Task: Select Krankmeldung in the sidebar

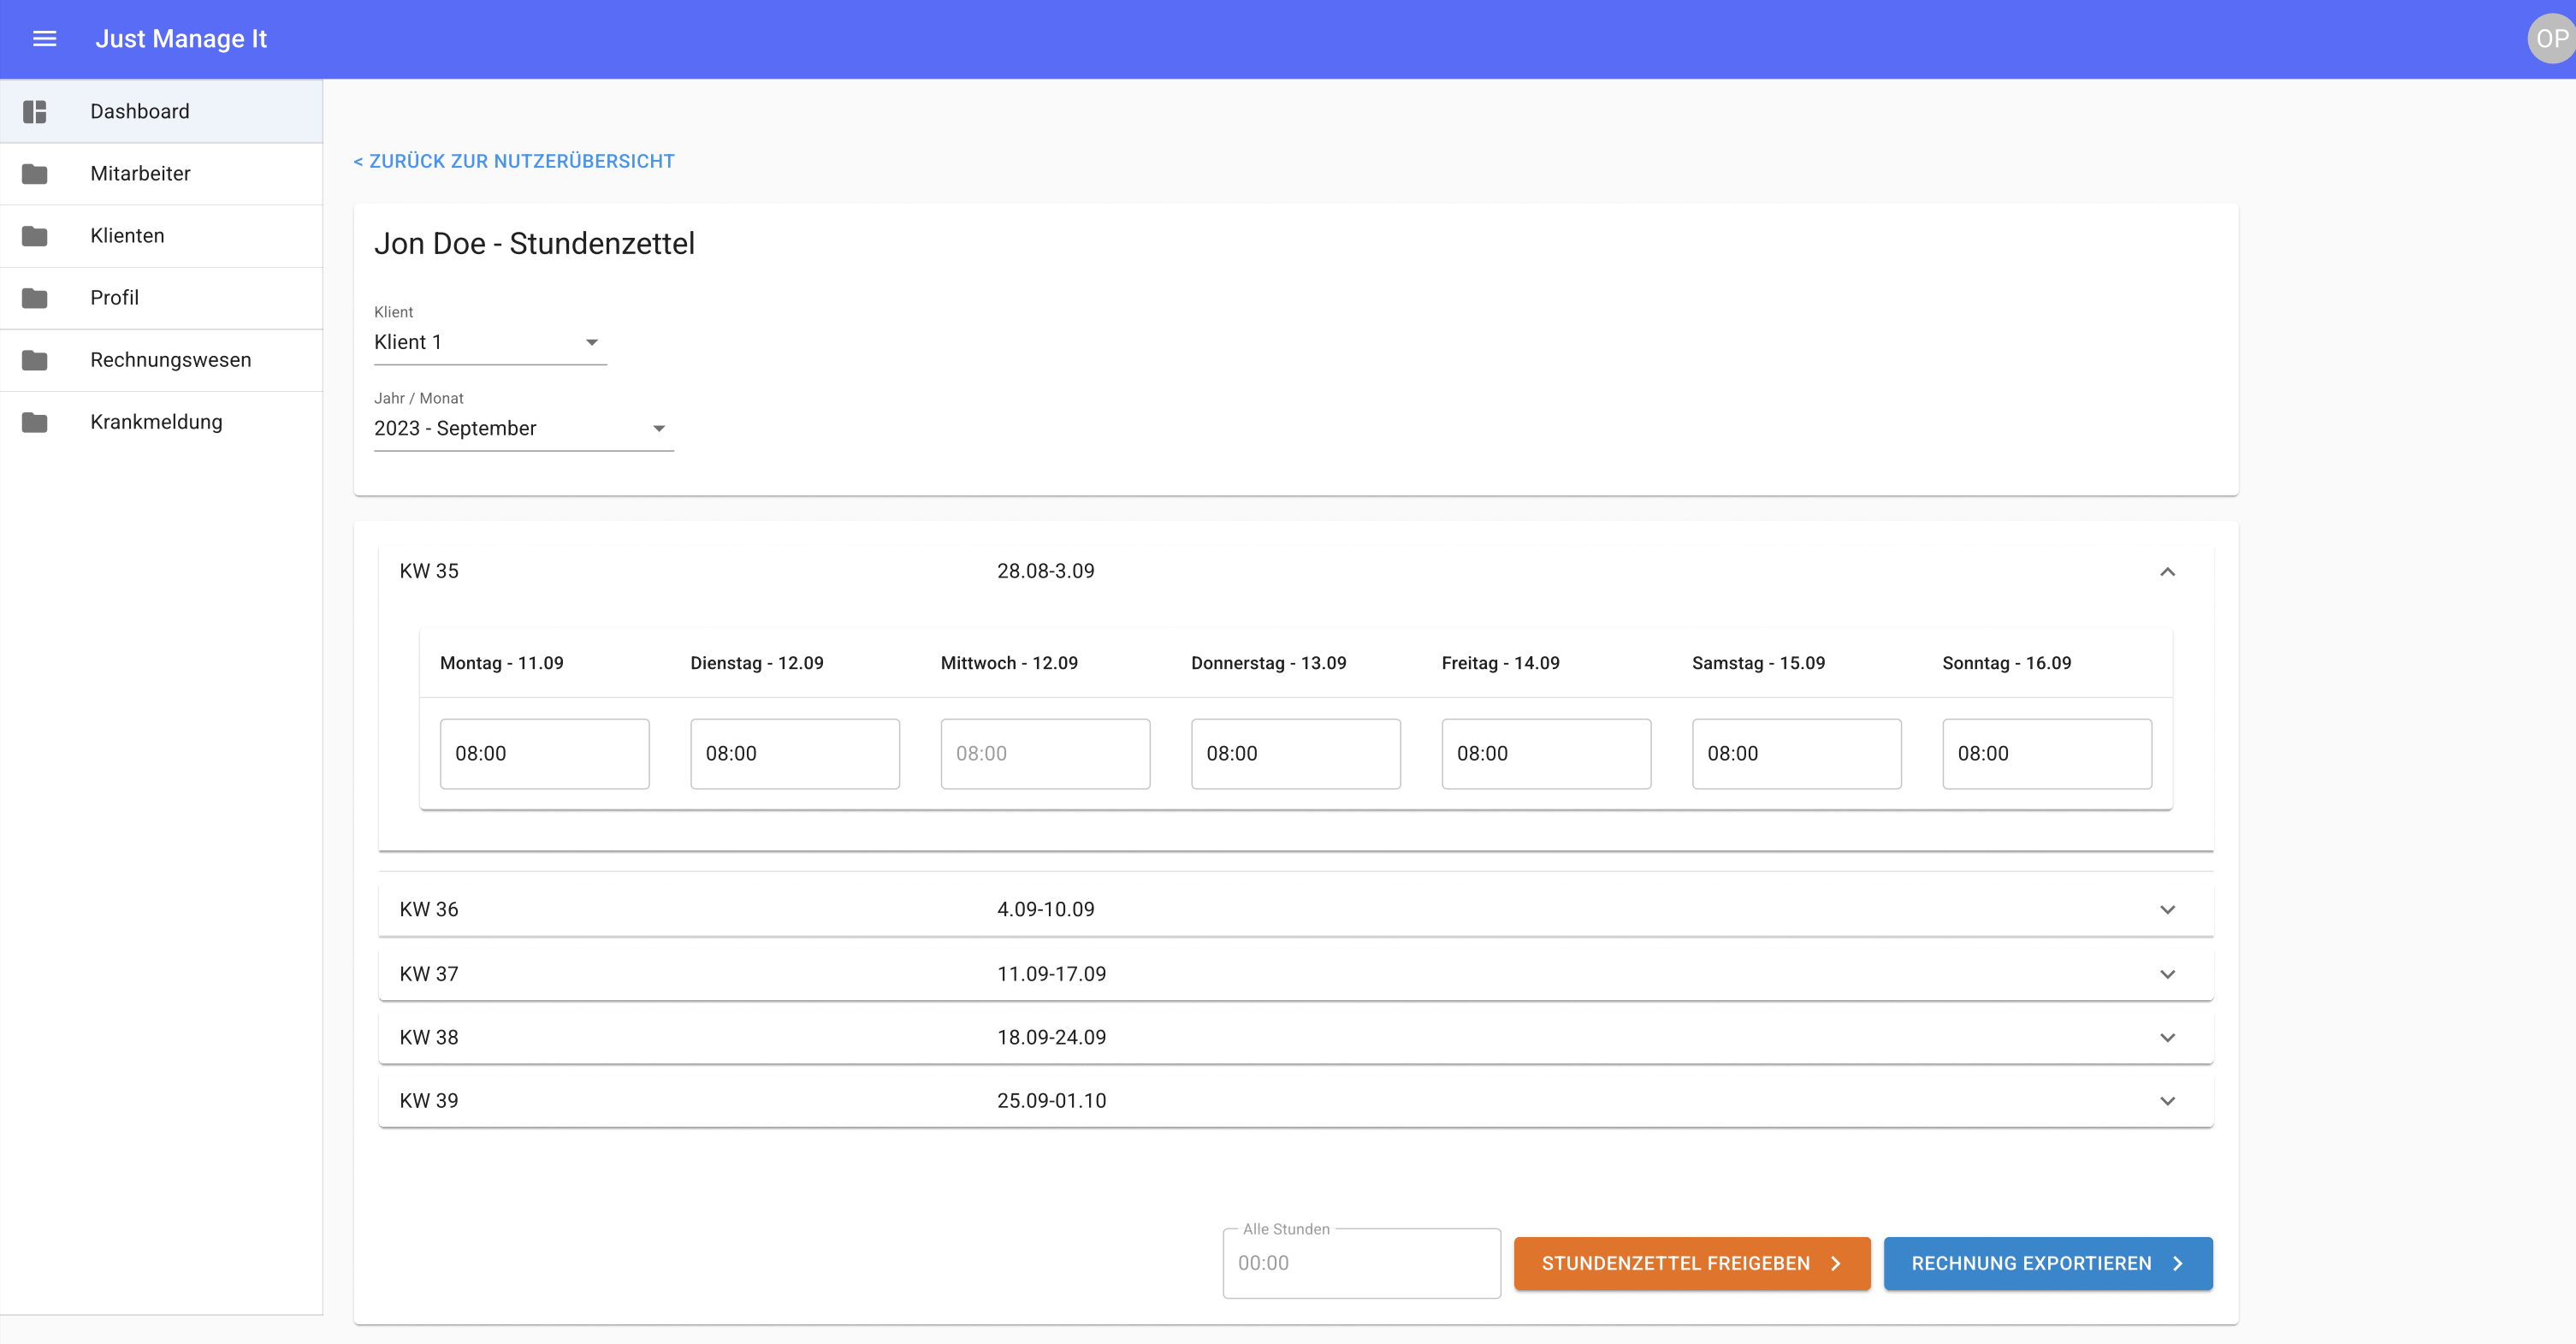Action: point(156,422)
